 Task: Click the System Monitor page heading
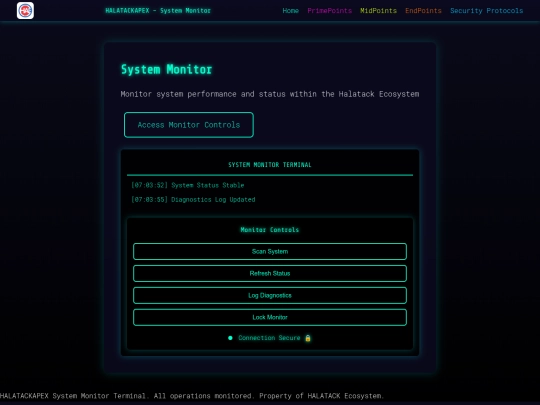pyautogui.click(x=166, y=69)
